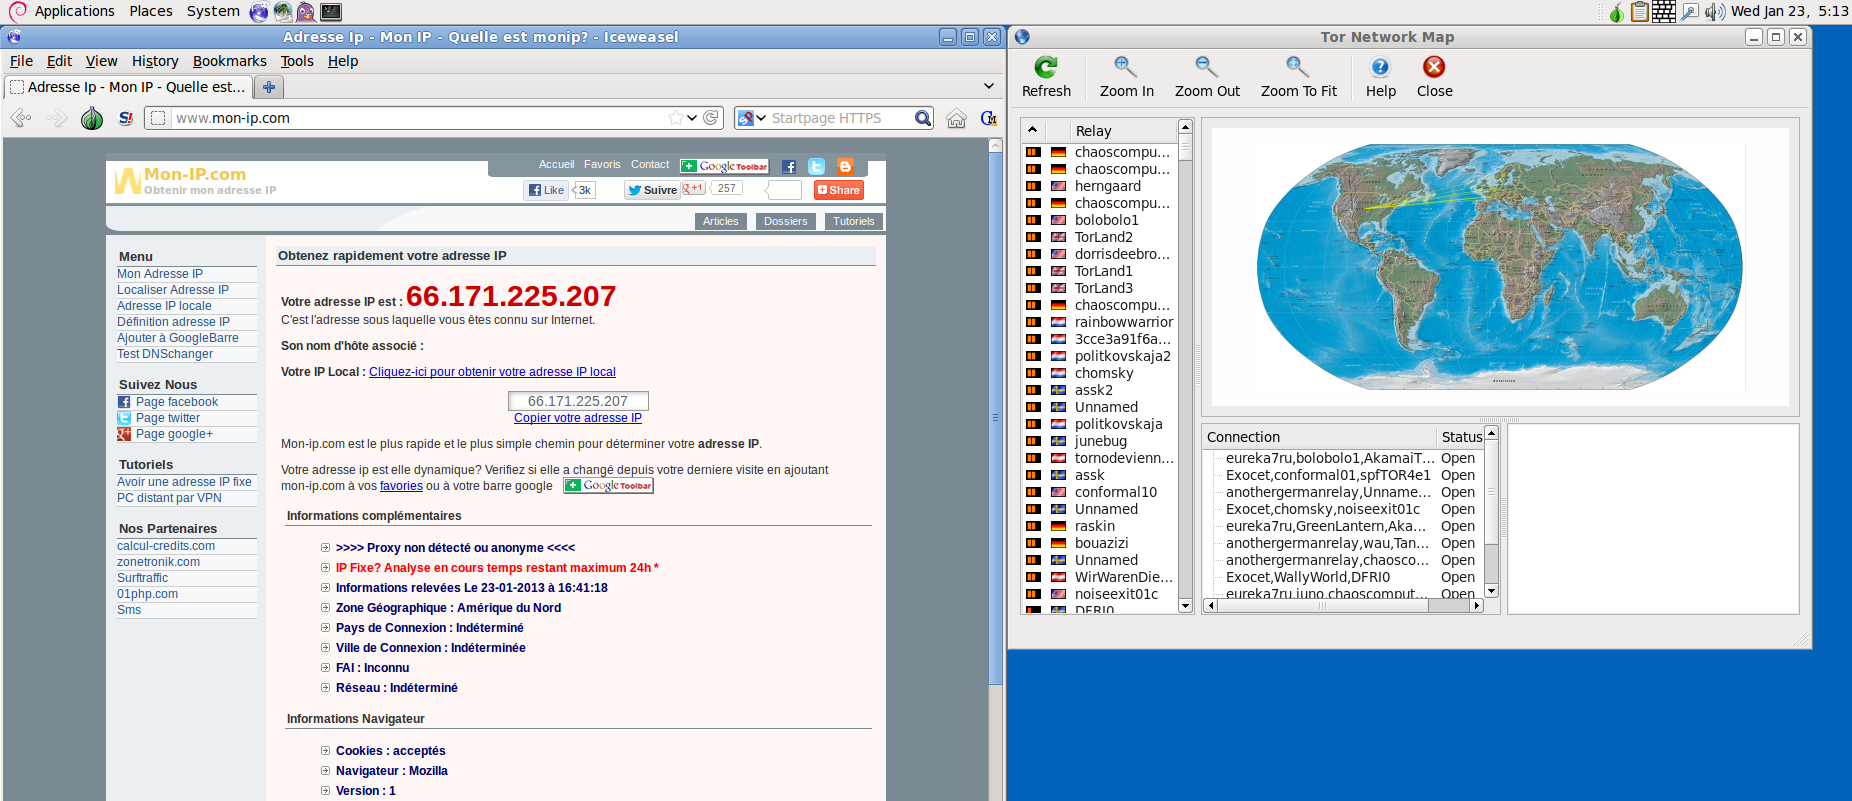Open the Test DNSchanger menu link
This screenshot has width=1852, height=801.
point(165,354)
